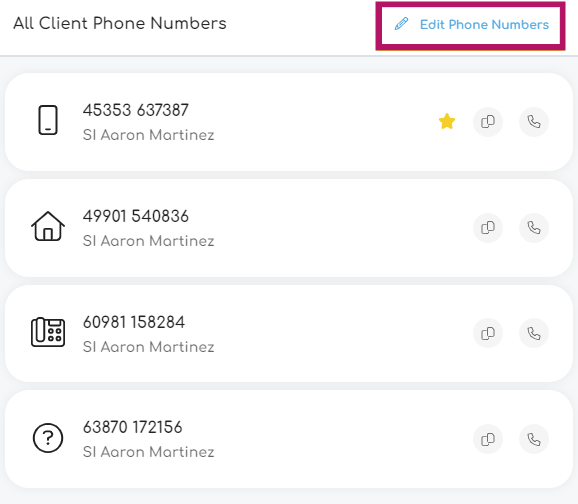
Task: Click SI Aaron Martinez under 45353 637387
Action: (149, 135)
